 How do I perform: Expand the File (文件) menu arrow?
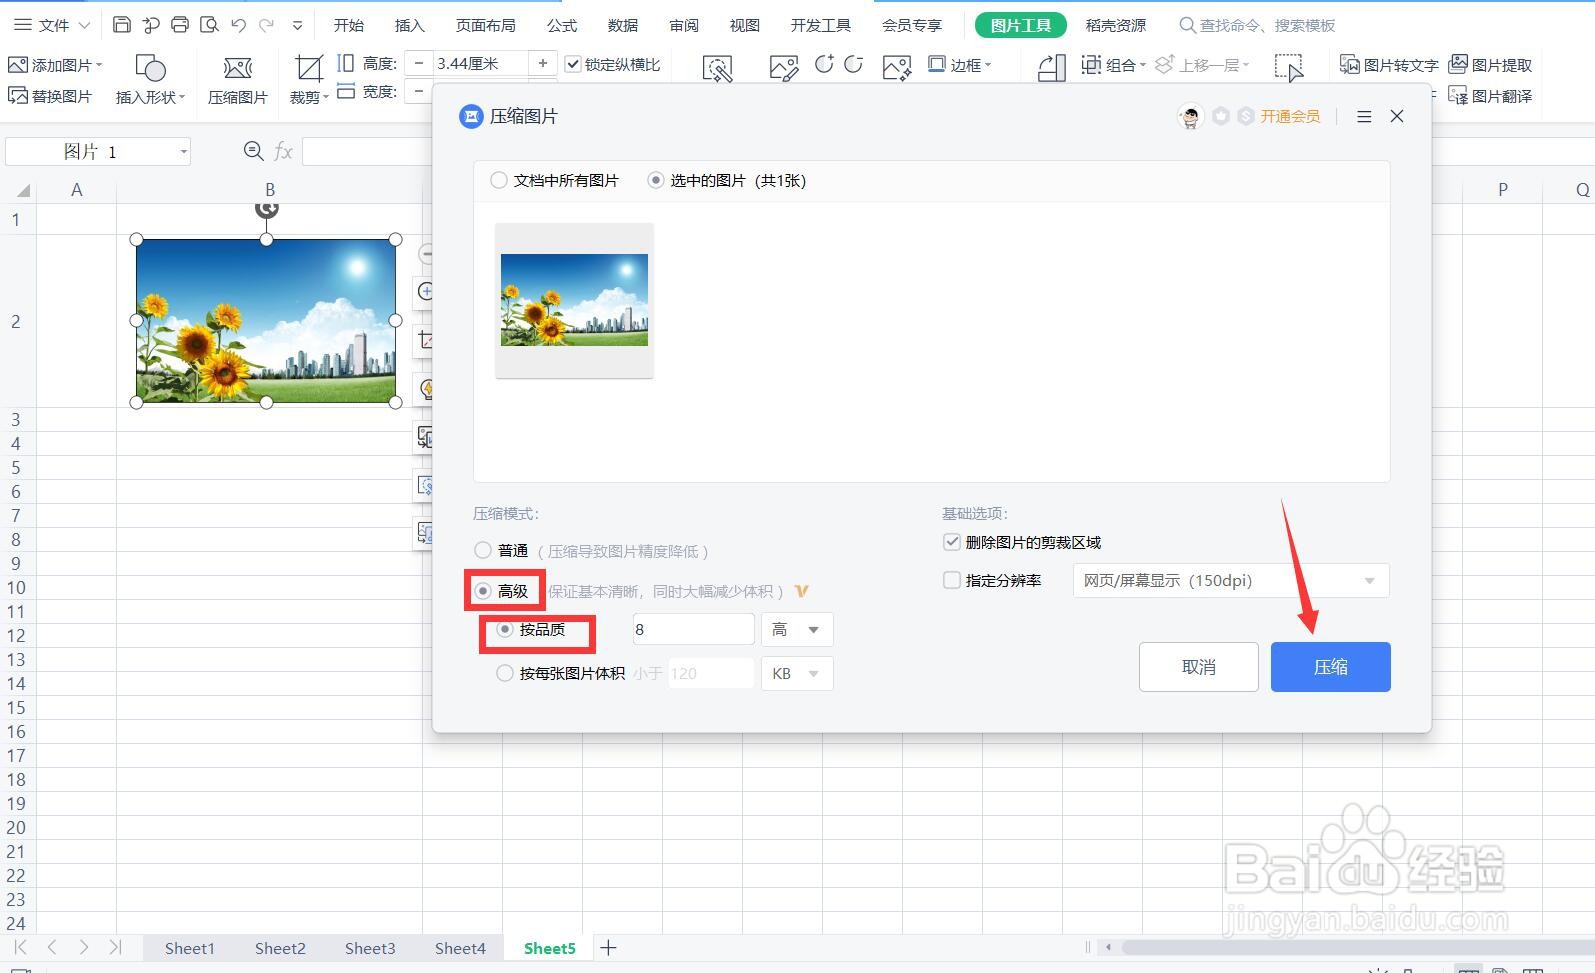pyautogui.click(x=84, y=25)
